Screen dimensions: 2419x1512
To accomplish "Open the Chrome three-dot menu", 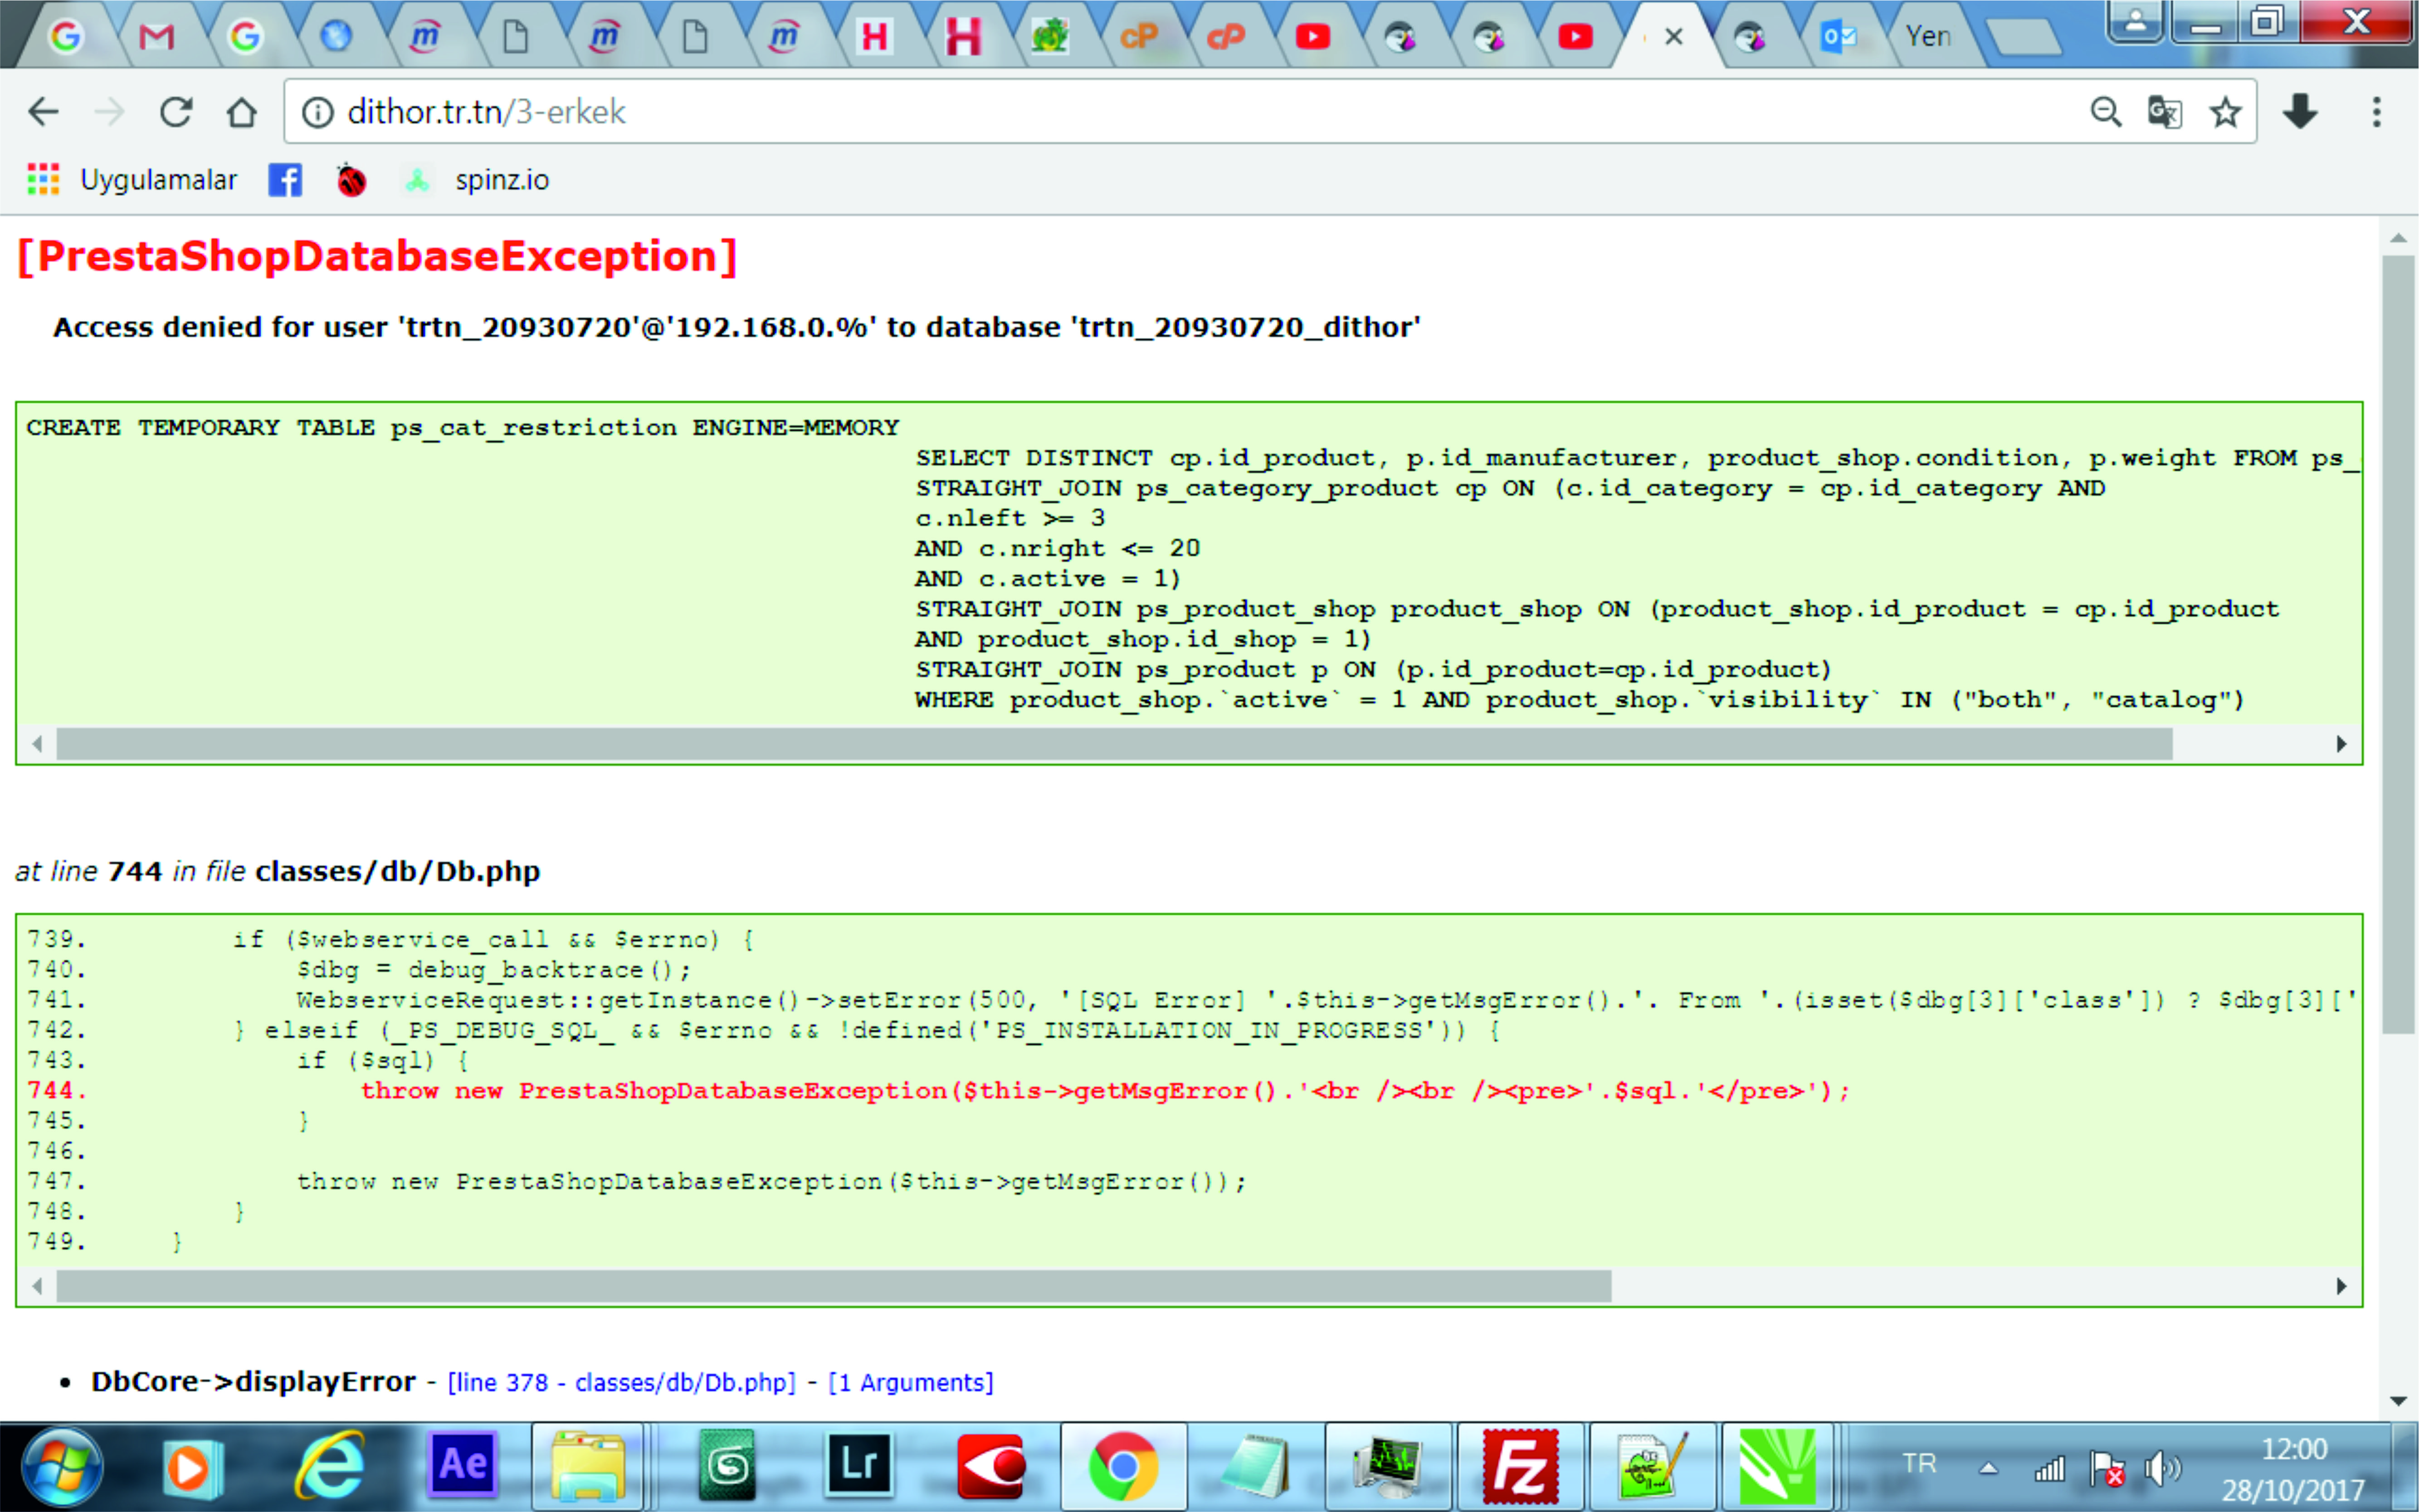I will coord(2377,112).
